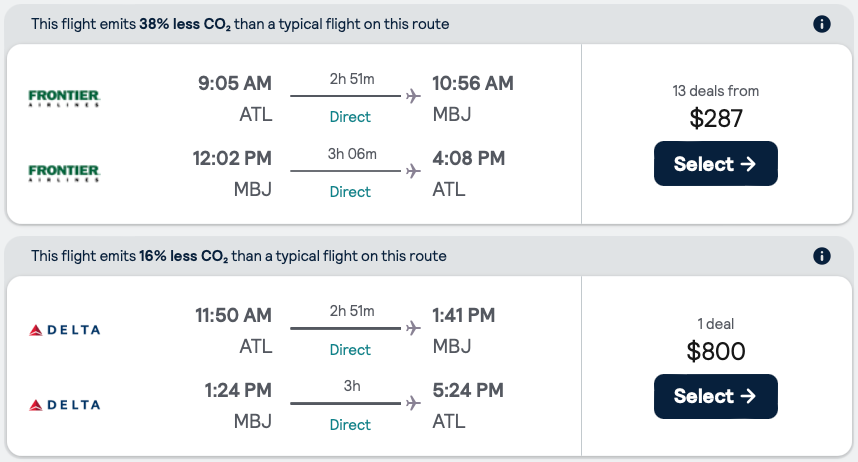Click Direct label under Delta 3h flight

350,425
